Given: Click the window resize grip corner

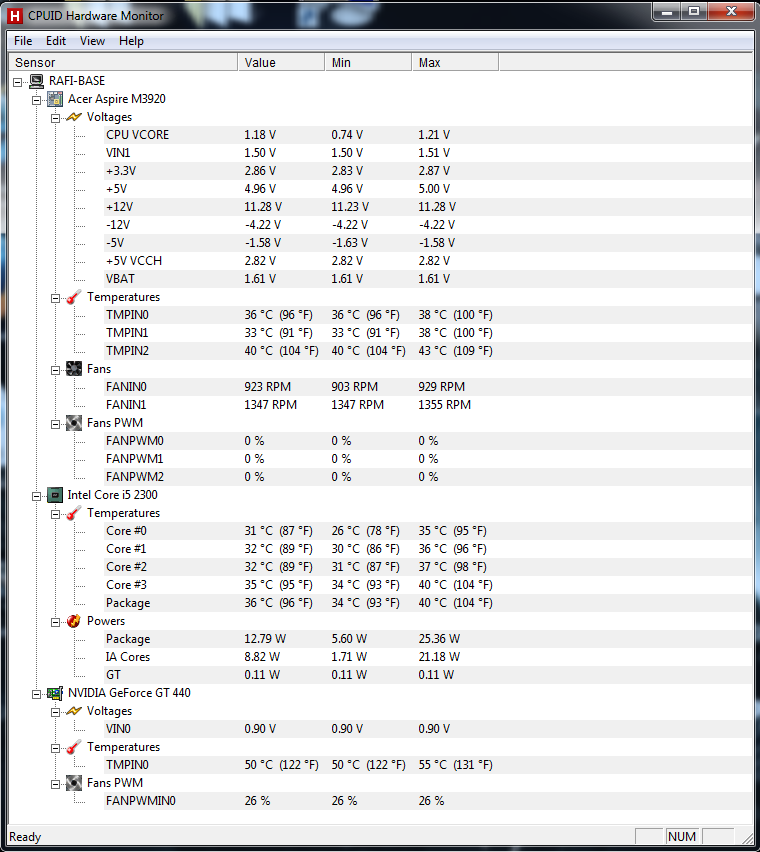Looking at the screenshot, I should click(746, 838).
